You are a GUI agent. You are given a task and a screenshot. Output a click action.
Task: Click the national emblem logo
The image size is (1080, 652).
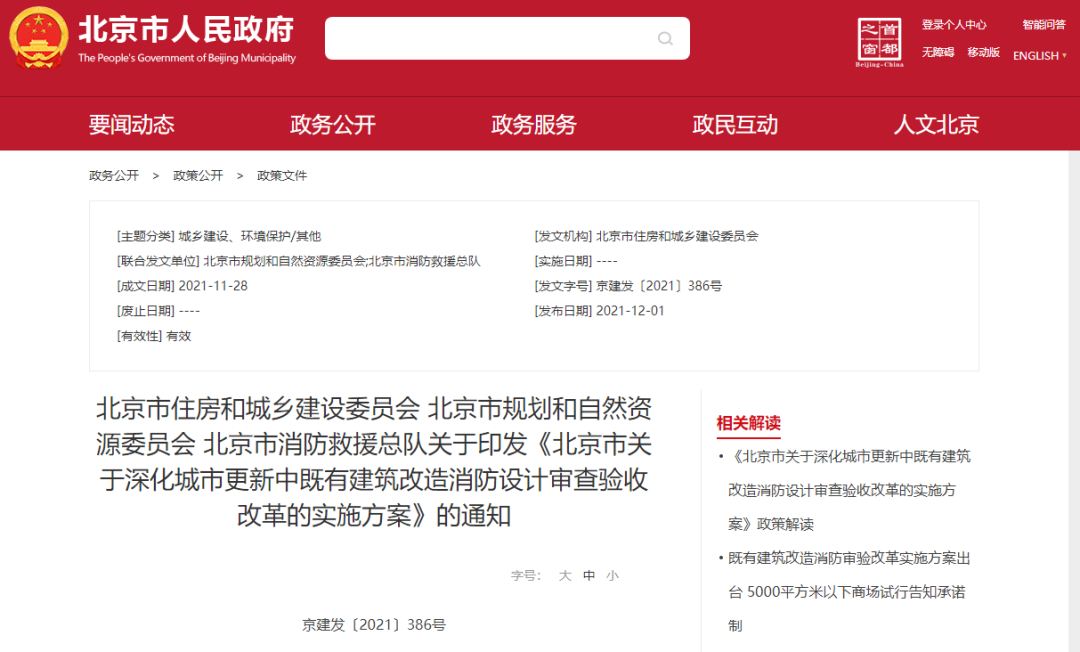[39, 37]
